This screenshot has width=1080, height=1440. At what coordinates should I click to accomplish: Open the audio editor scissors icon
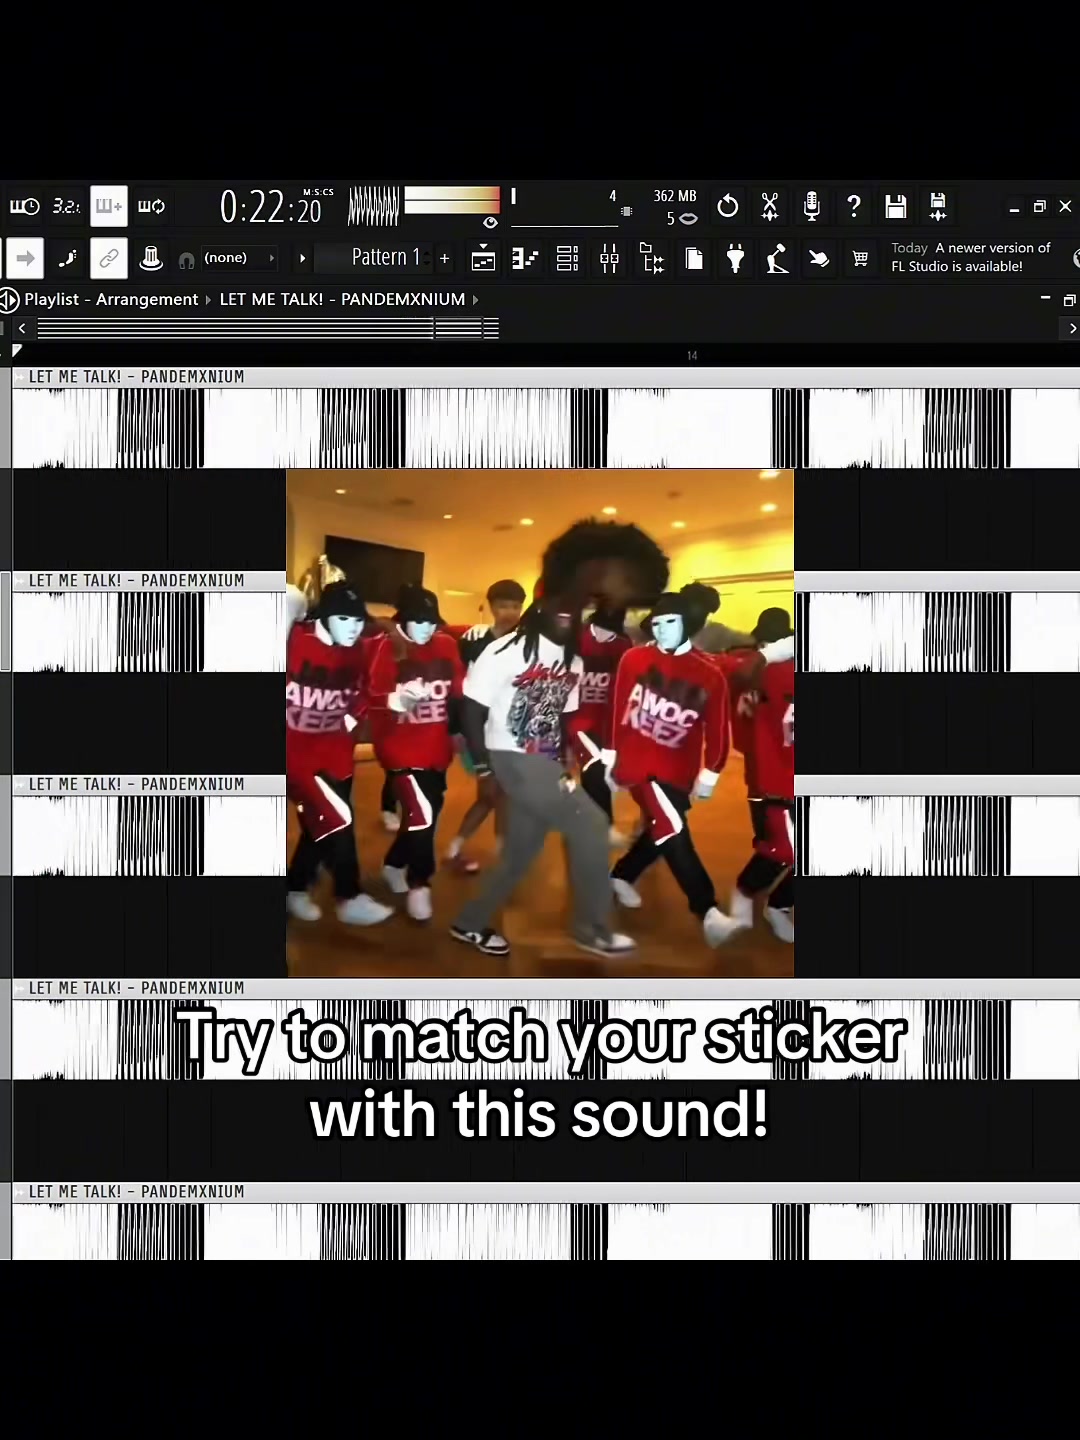pyautogui.click(x=770, y=207)
